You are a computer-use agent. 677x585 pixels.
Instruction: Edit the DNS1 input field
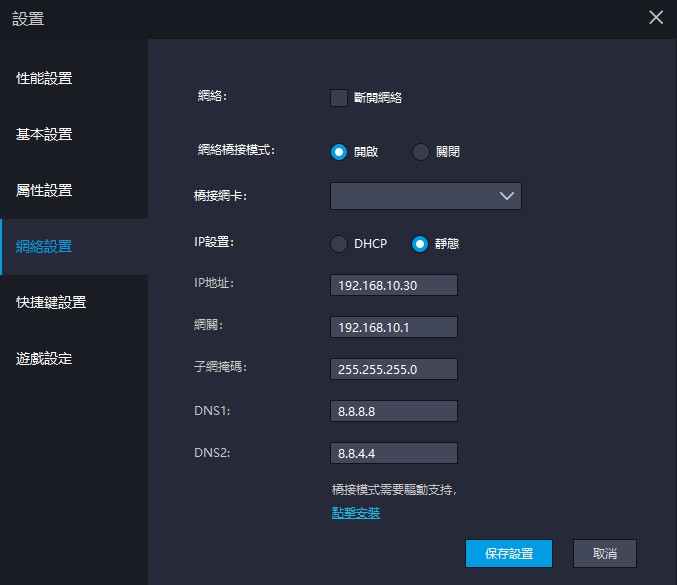393,411
